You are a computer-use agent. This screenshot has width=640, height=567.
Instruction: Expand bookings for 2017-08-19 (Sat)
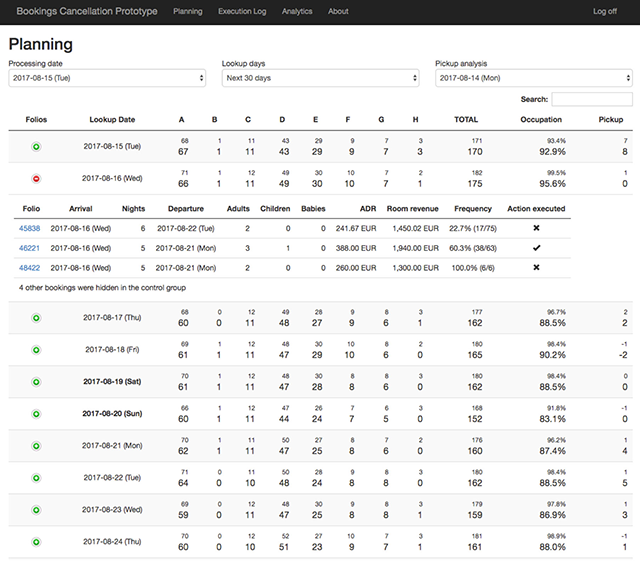pyautogui.click(x=36, y=382)
